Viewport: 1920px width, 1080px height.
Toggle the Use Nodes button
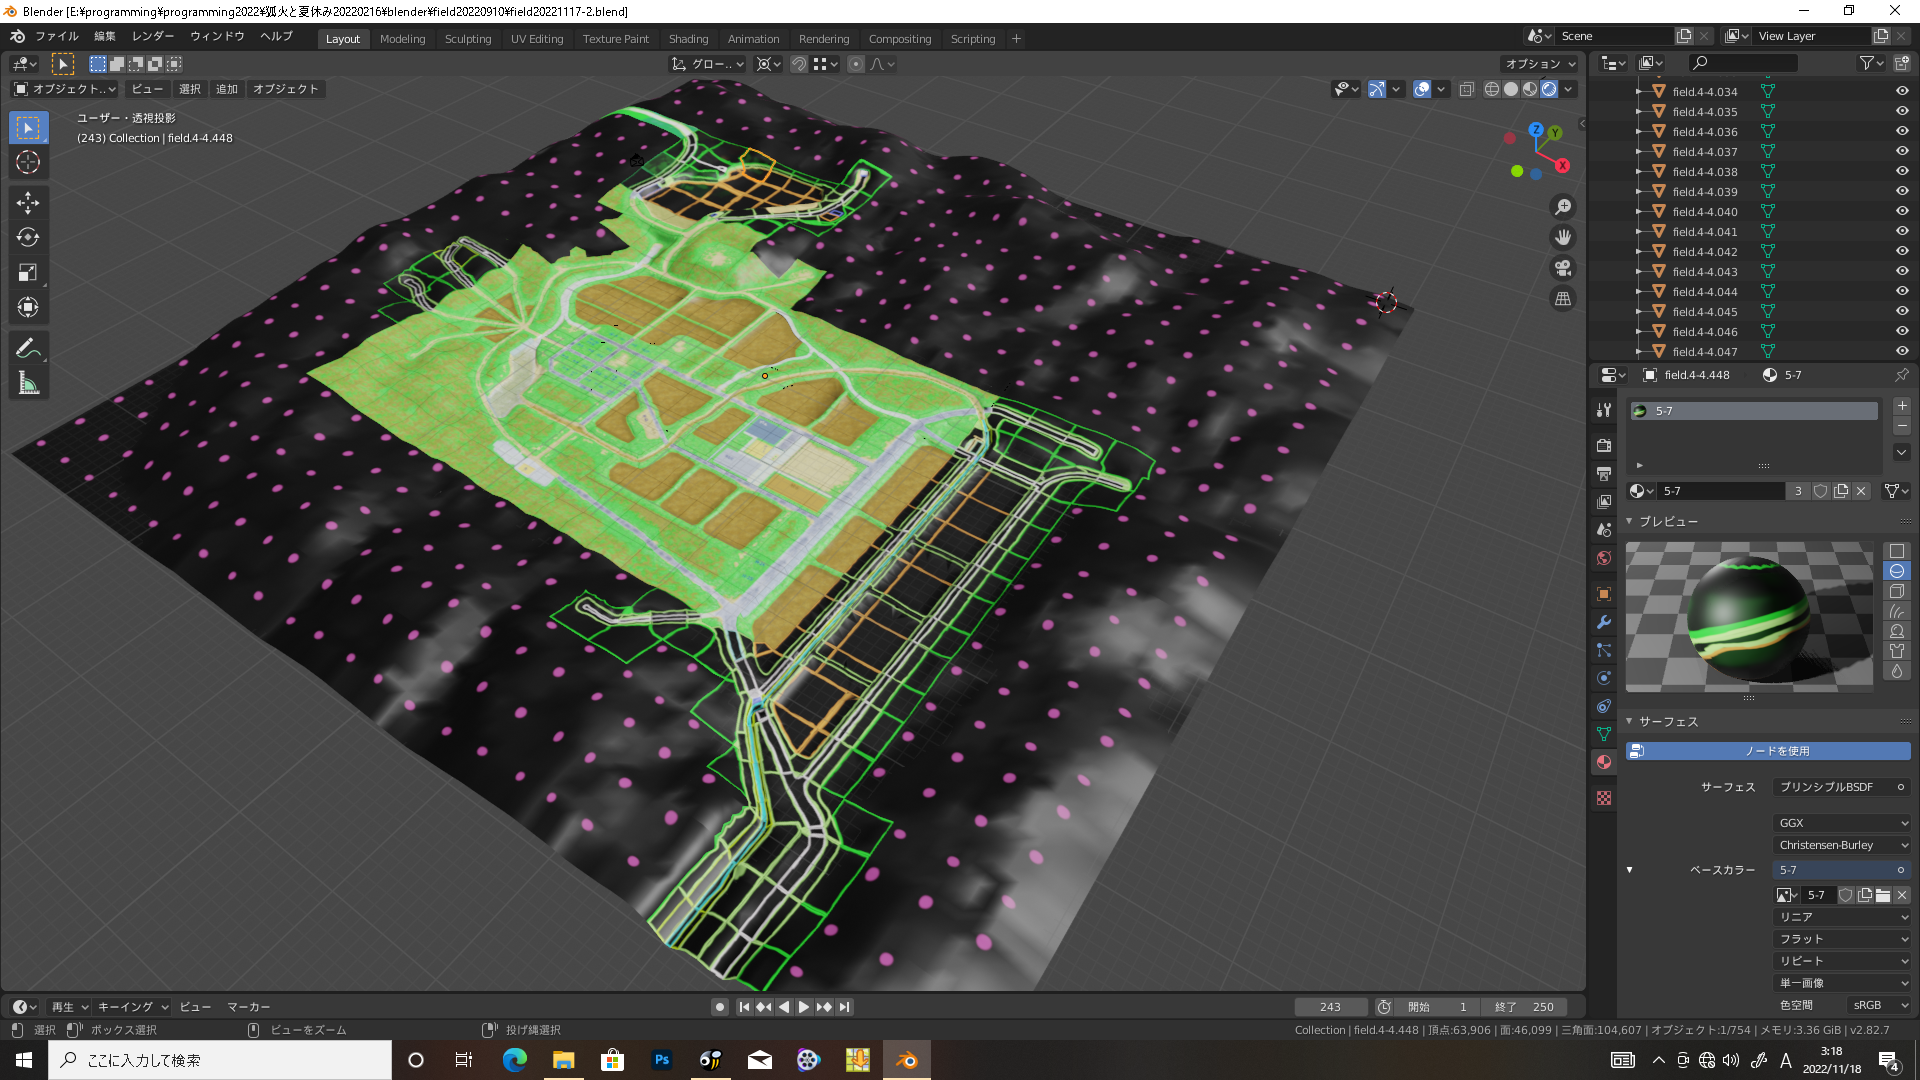1768,751
